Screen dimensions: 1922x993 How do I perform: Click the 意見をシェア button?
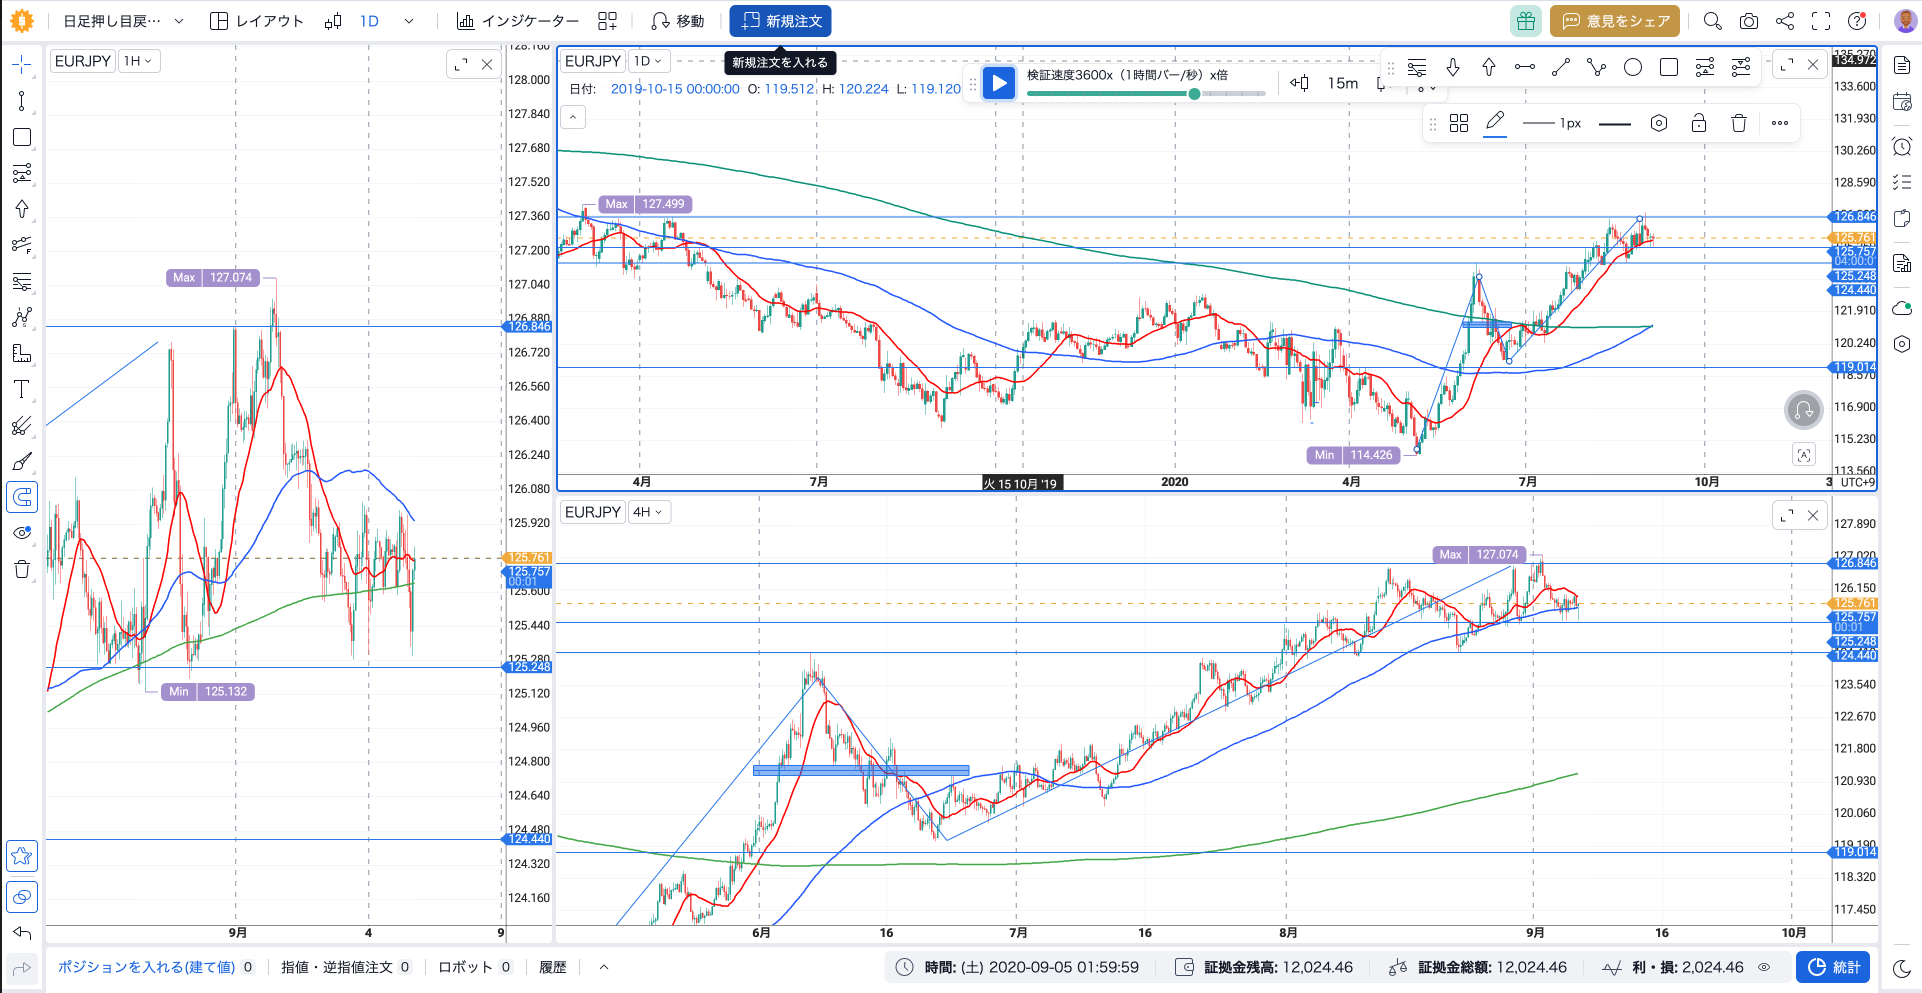pyautogui.click(x=1615, y=21)
